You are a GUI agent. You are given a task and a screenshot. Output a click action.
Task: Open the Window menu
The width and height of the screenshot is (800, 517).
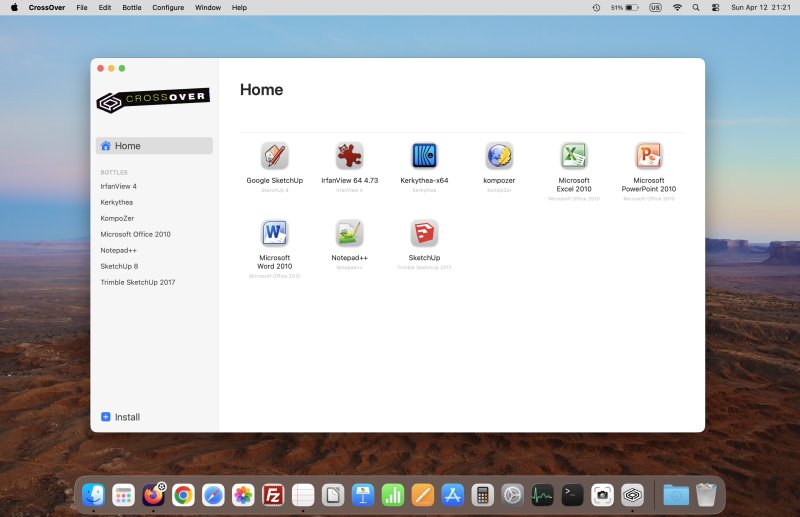pos(208,8)
